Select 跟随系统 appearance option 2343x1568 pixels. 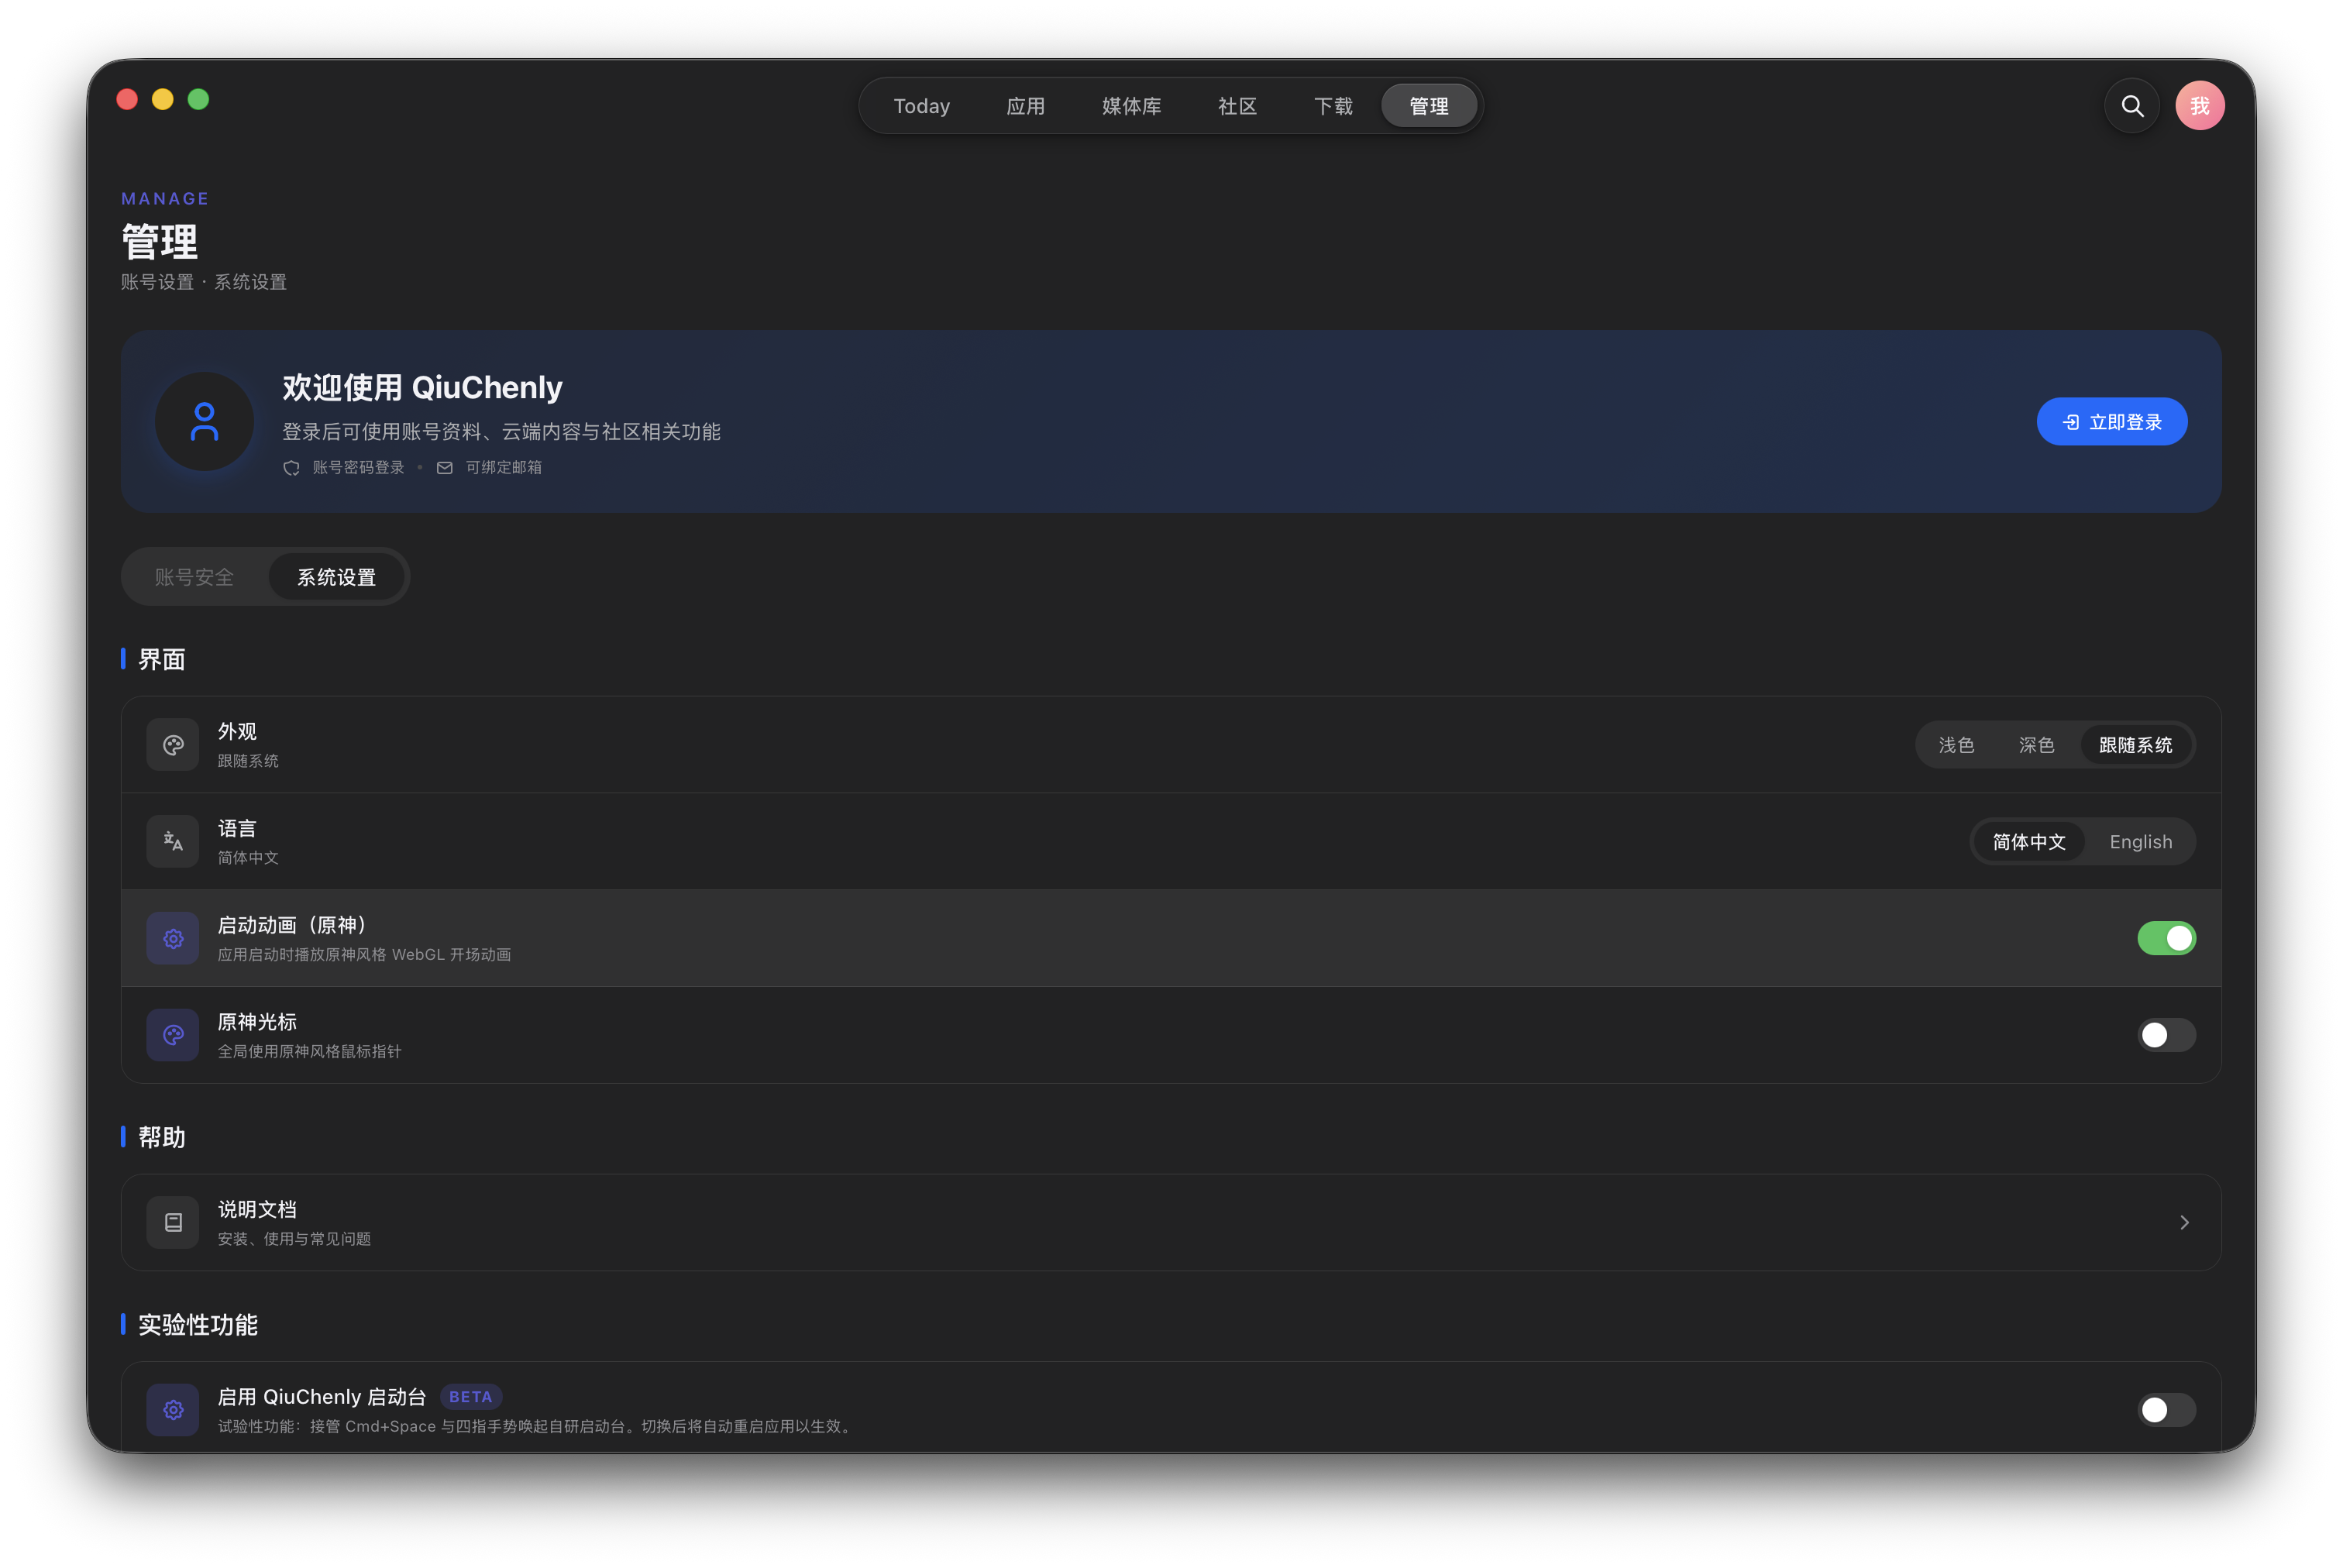click(2135, 745)
